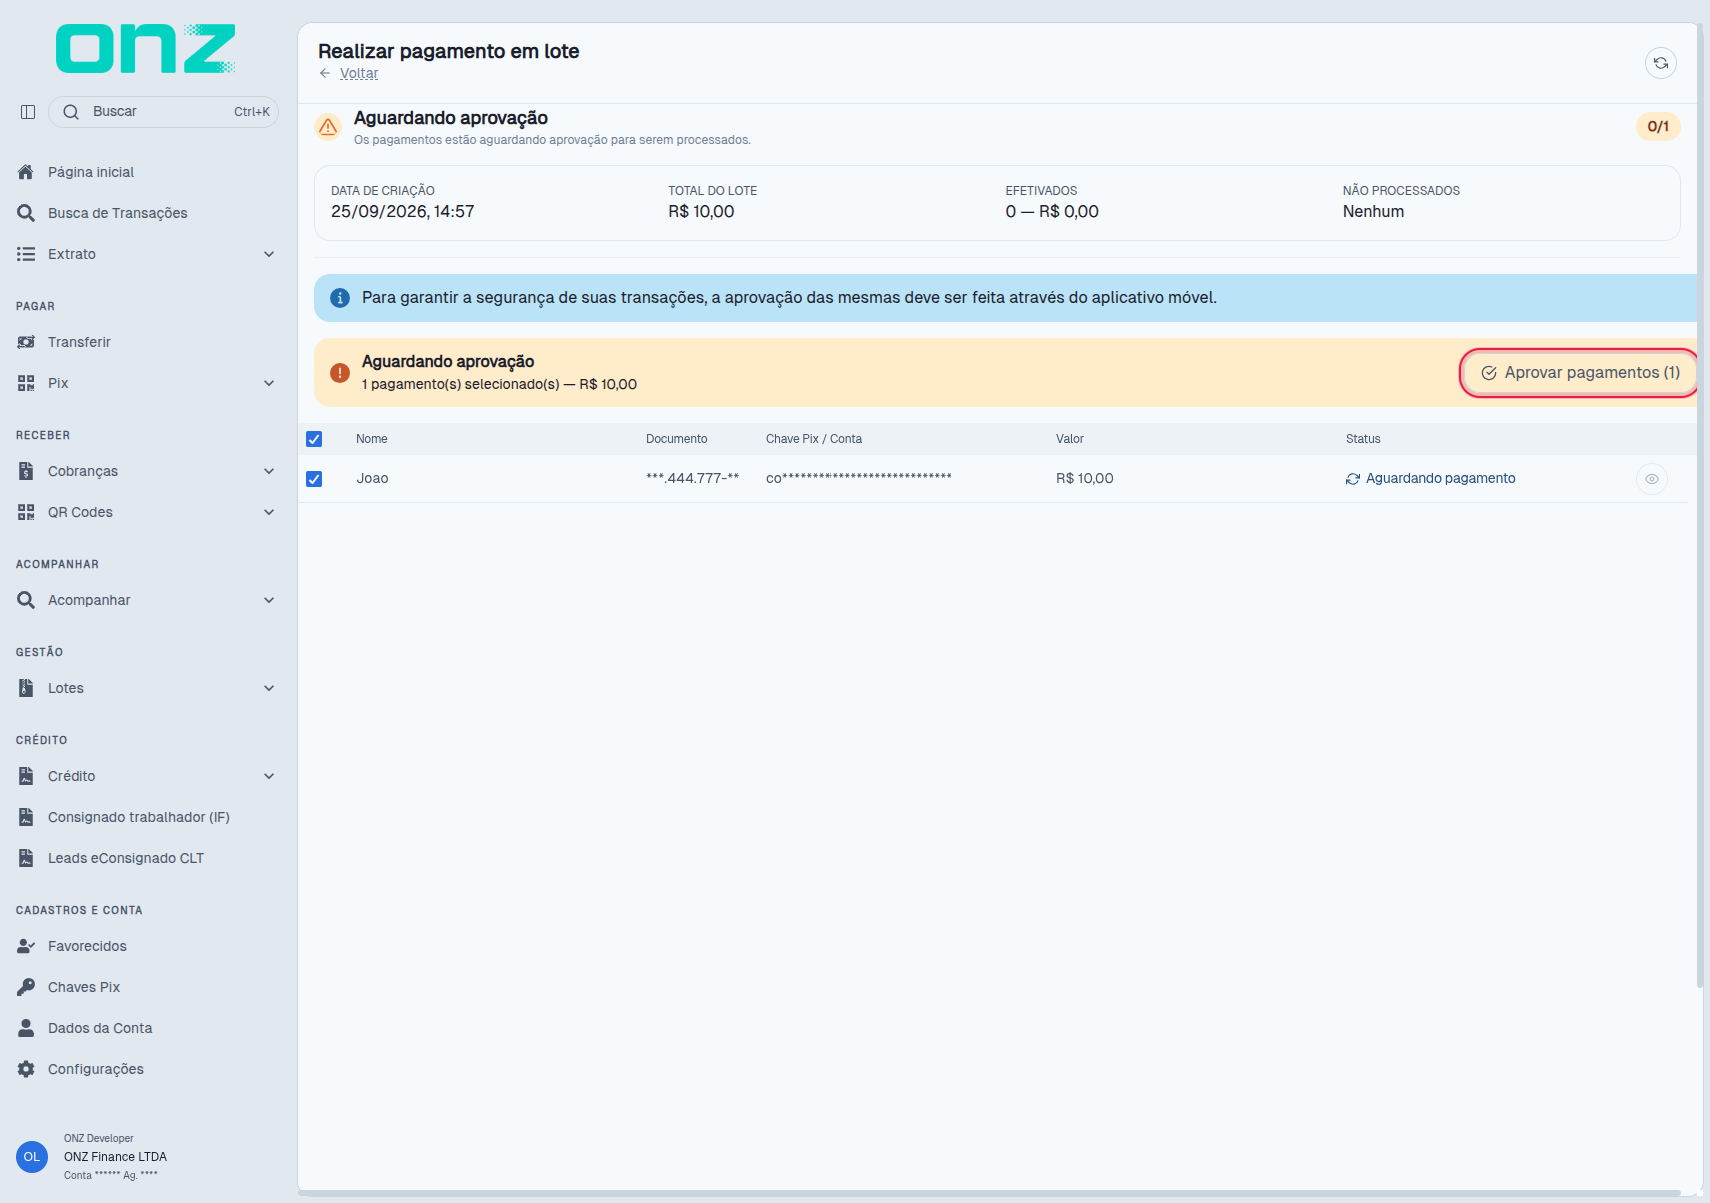The height and width of the screenshot is (1203, 1710).
Task: Click the R$ 10,00 value in Joao row
Action: [x=1084, y=479]
